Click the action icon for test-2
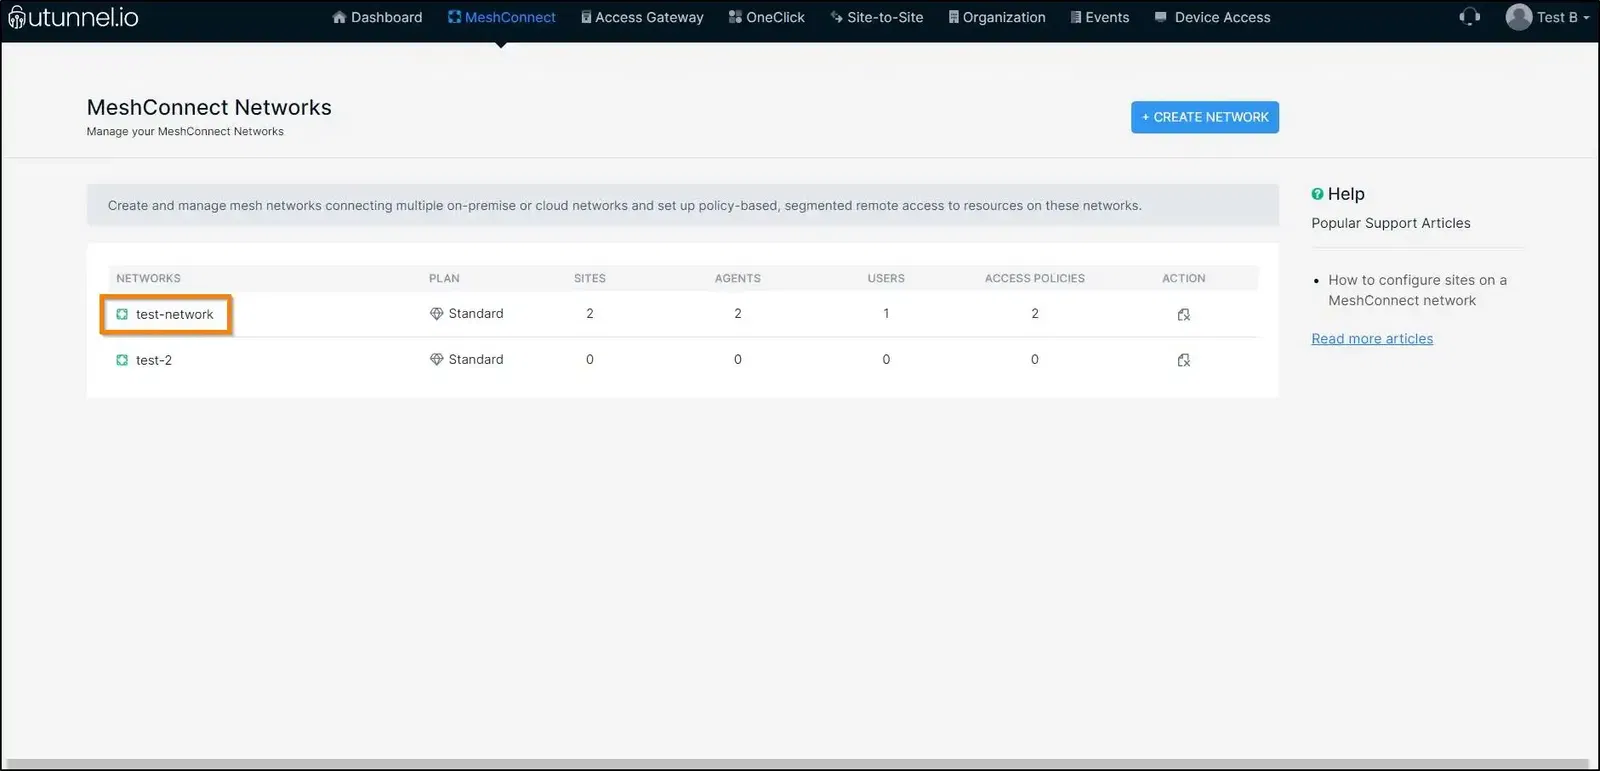 pos(1184,360)
